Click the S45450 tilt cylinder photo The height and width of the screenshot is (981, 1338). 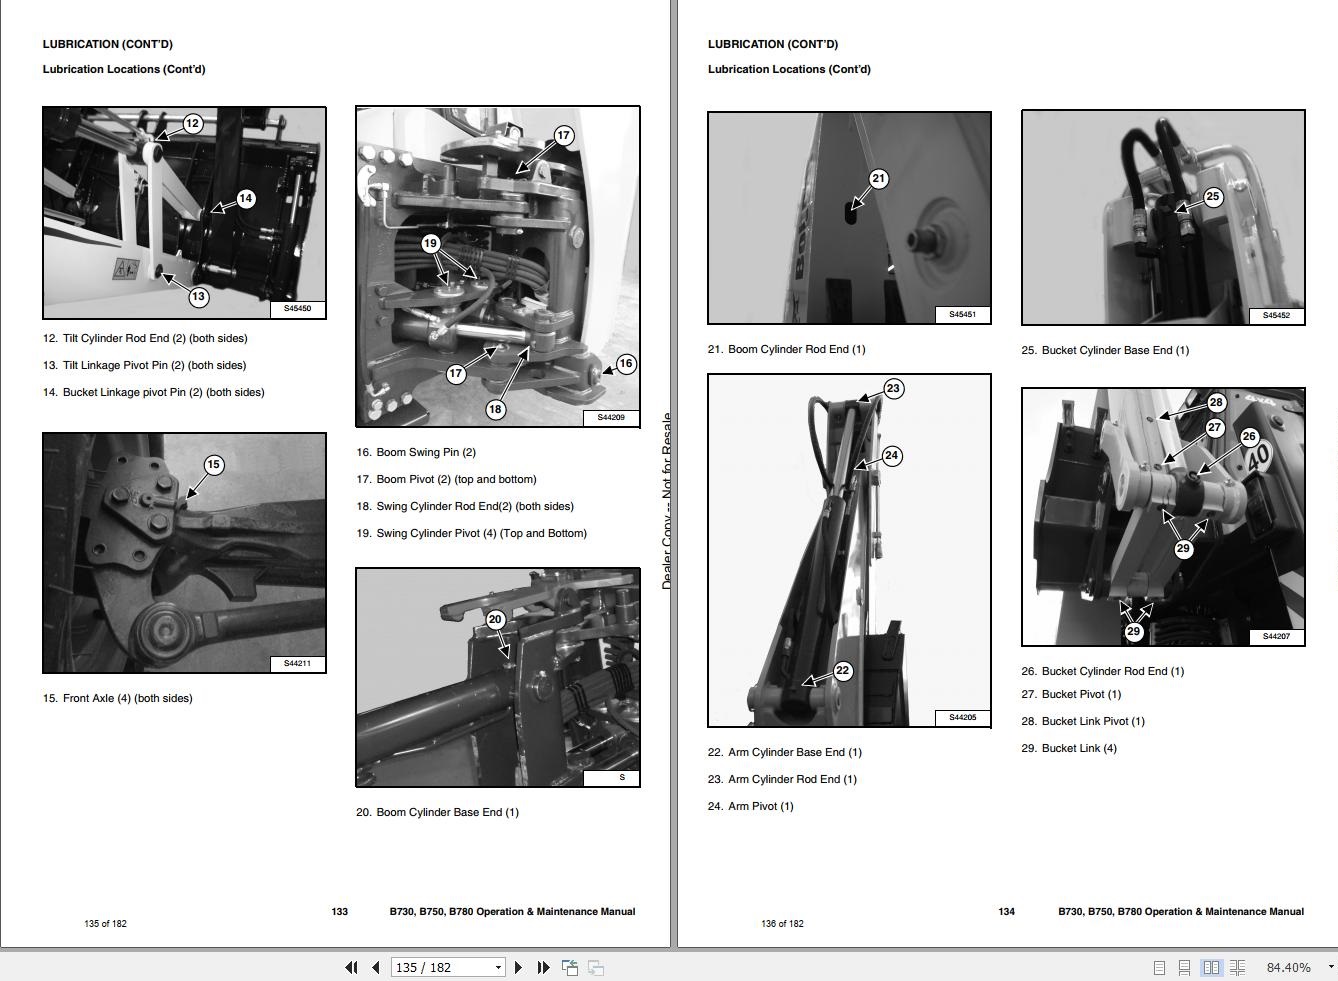point(184,213)
